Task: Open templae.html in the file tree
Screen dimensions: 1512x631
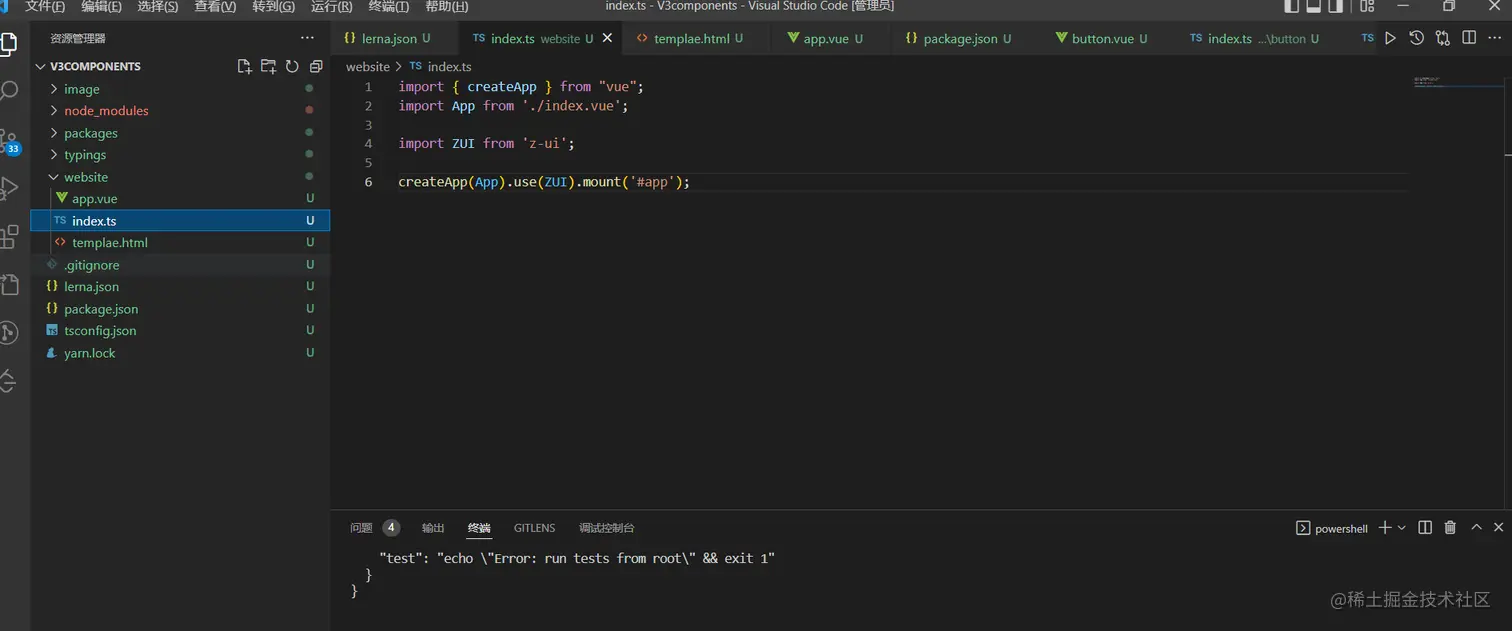Action: pyautogui.click(x=180, y=243)
